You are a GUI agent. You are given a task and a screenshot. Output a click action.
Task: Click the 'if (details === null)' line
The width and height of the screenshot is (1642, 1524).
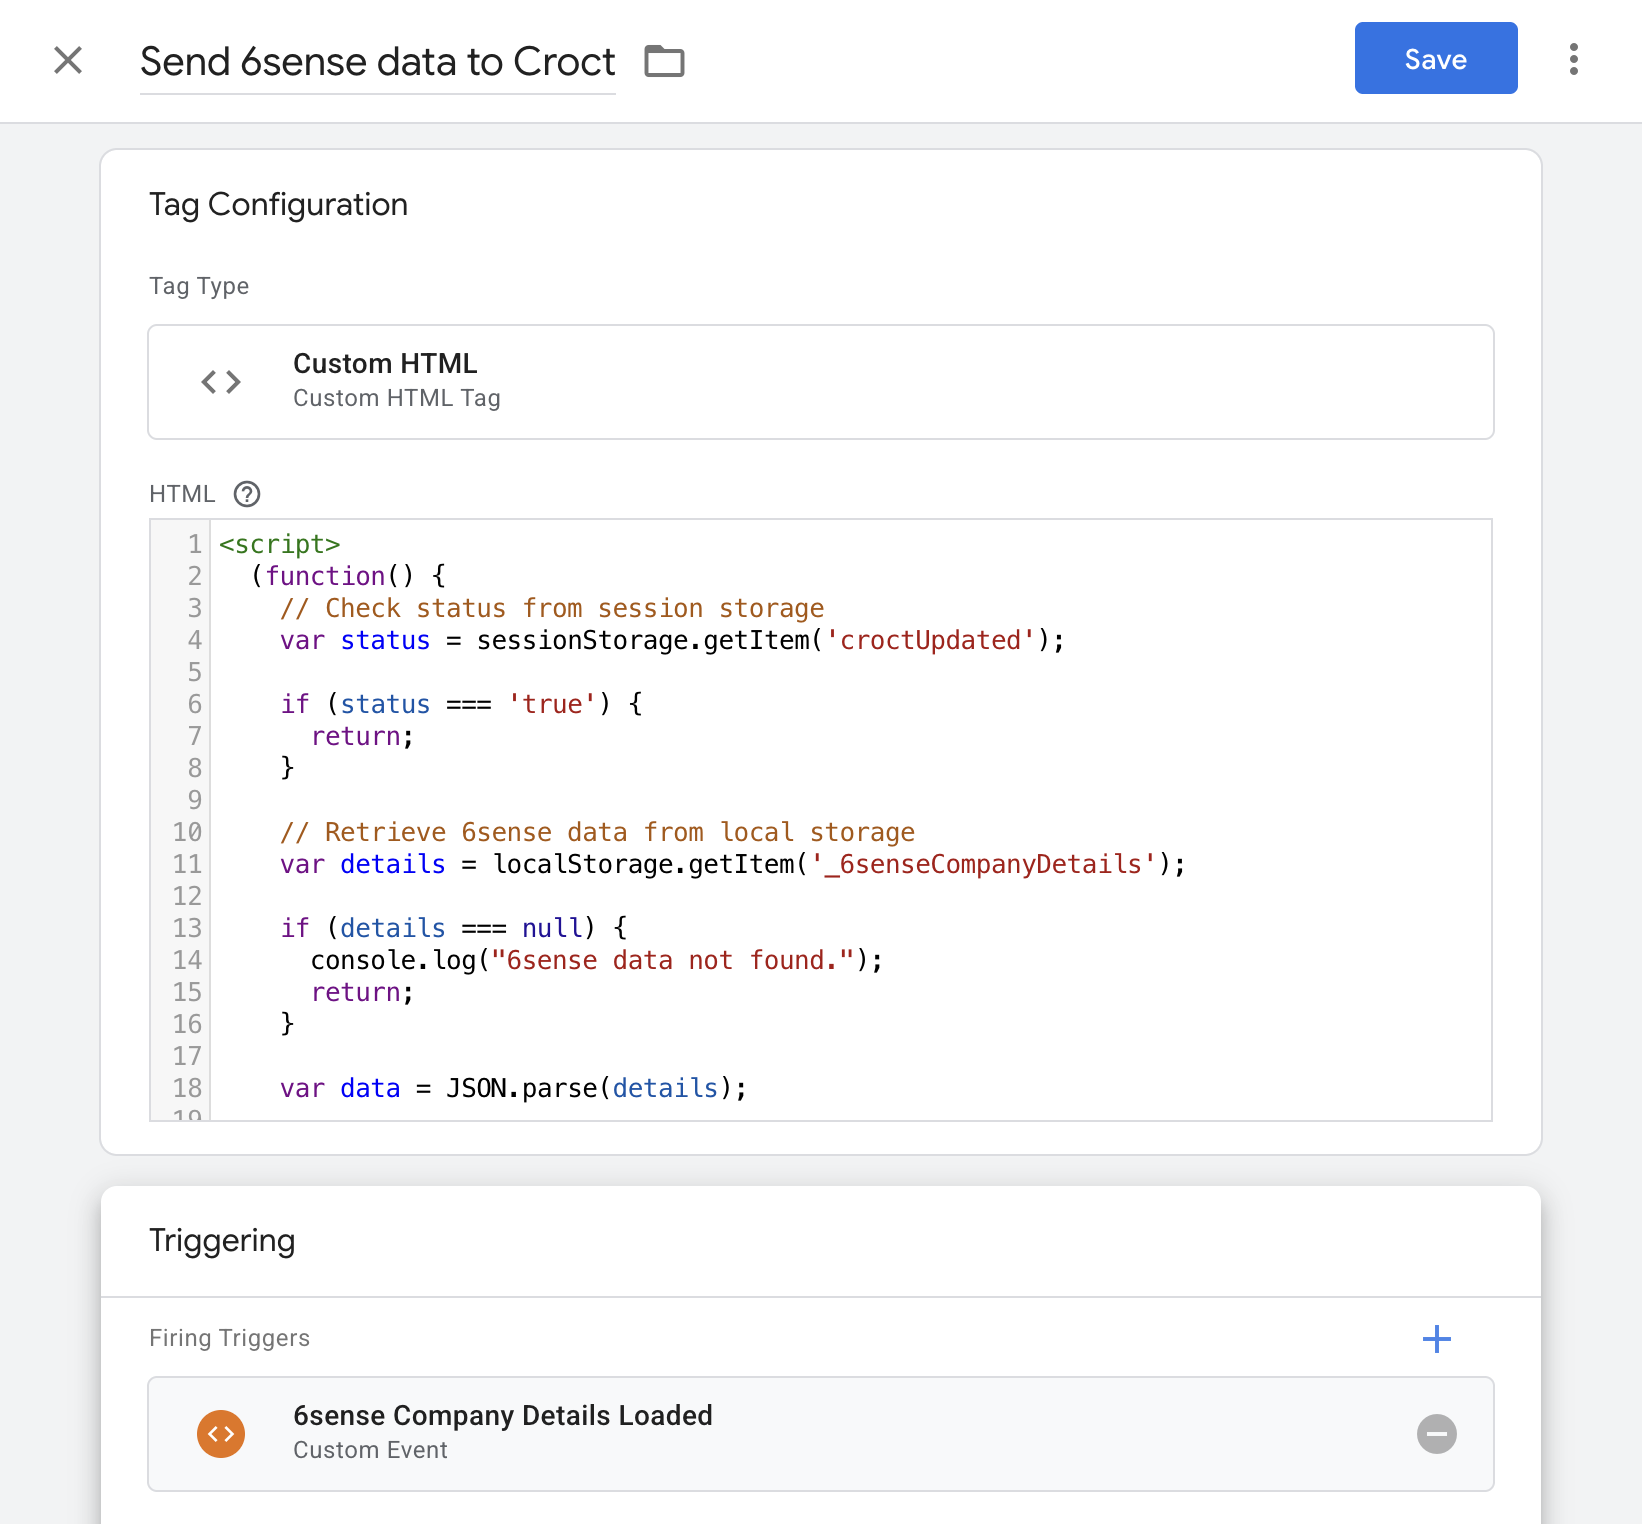point(454,928)
